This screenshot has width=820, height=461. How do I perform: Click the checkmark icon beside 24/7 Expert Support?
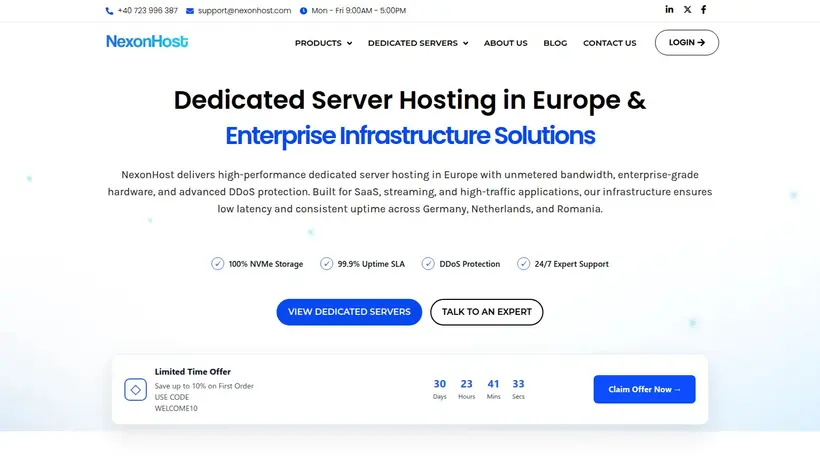tap(523, 263)
